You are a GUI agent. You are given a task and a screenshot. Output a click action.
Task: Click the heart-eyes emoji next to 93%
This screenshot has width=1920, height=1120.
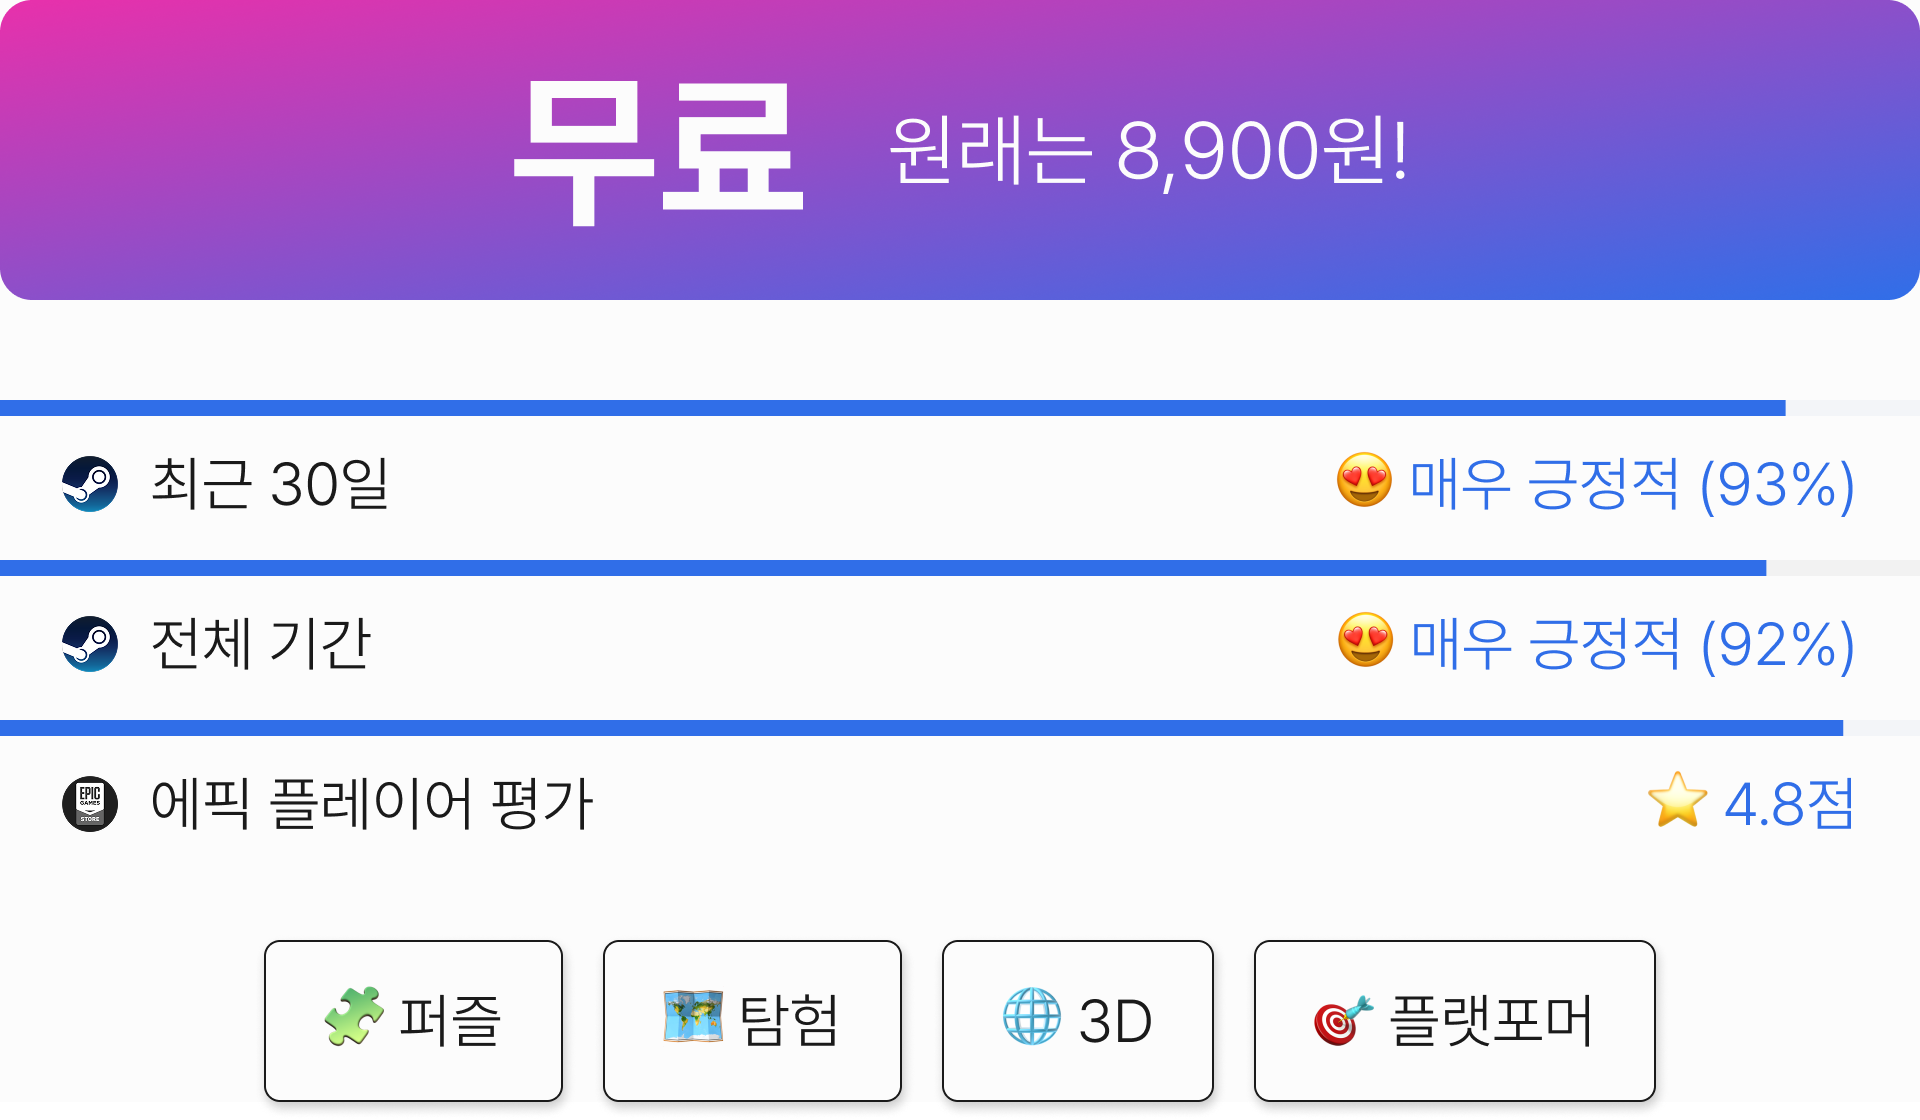pos(1364,480)
